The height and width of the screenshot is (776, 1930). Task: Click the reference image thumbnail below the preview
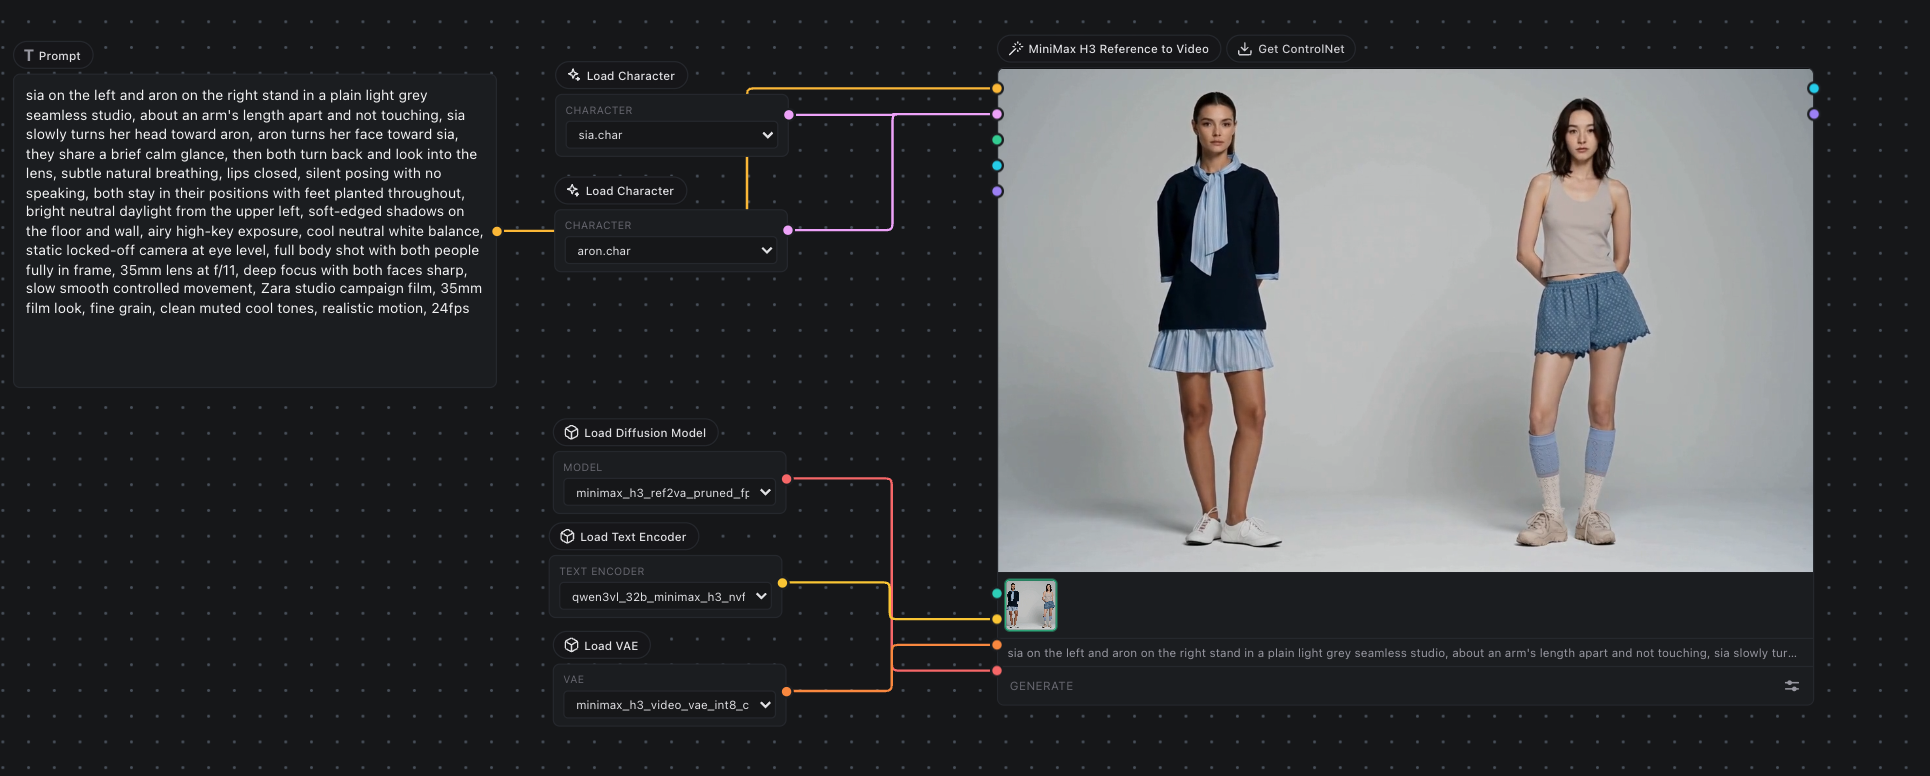1031,605
